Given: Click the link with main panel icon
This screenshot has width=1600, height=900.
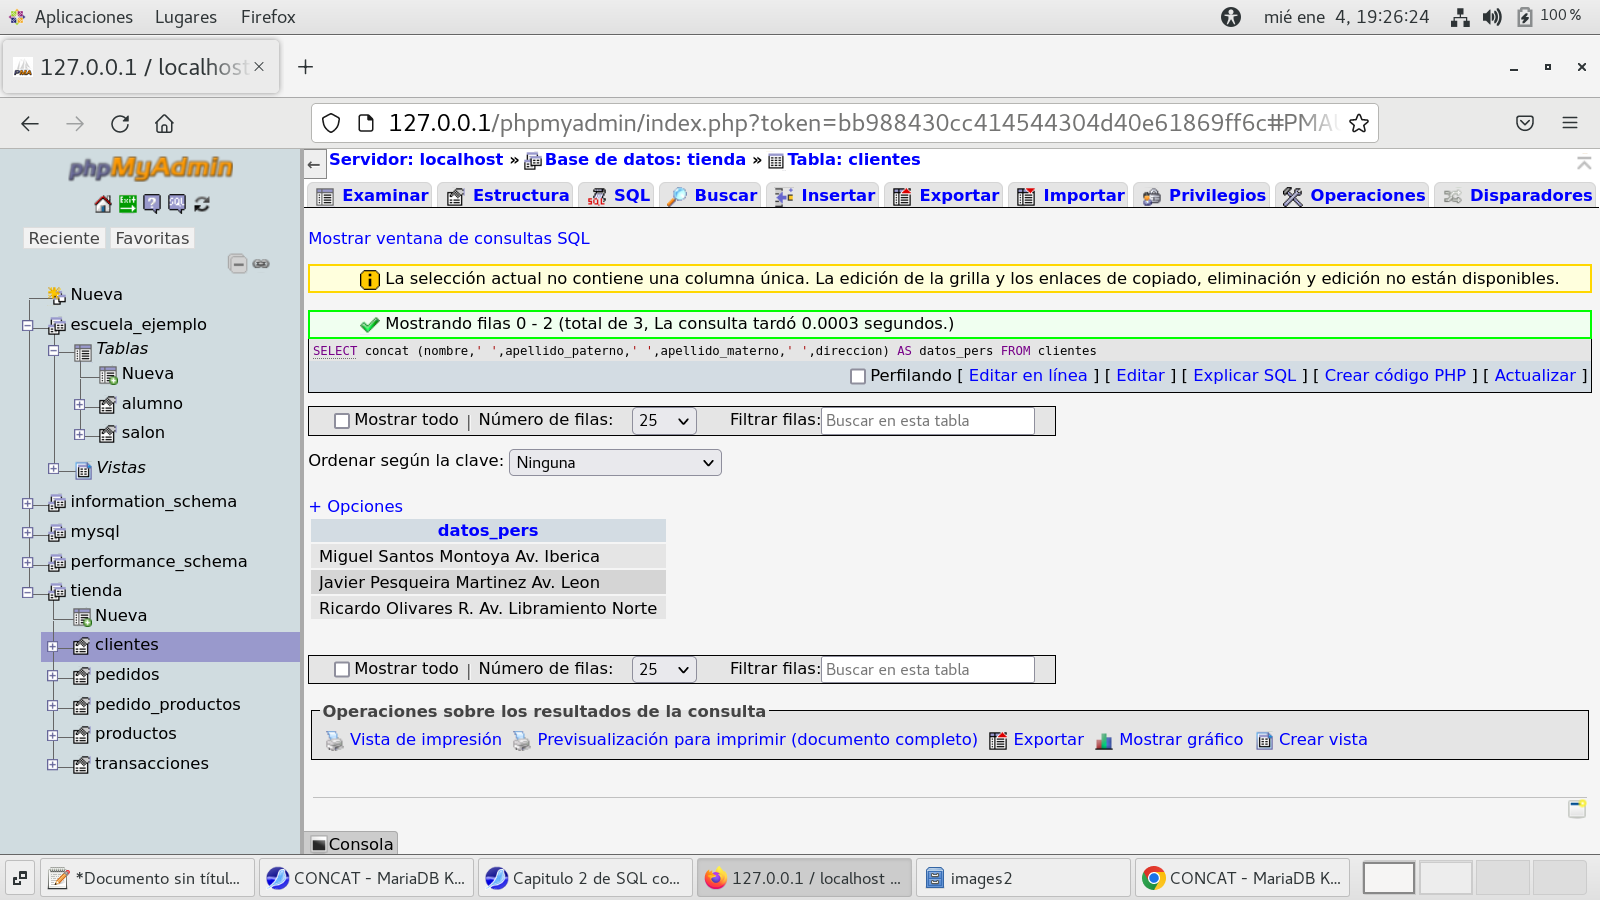Looking at the screenshot, I should tap(261, 264).
